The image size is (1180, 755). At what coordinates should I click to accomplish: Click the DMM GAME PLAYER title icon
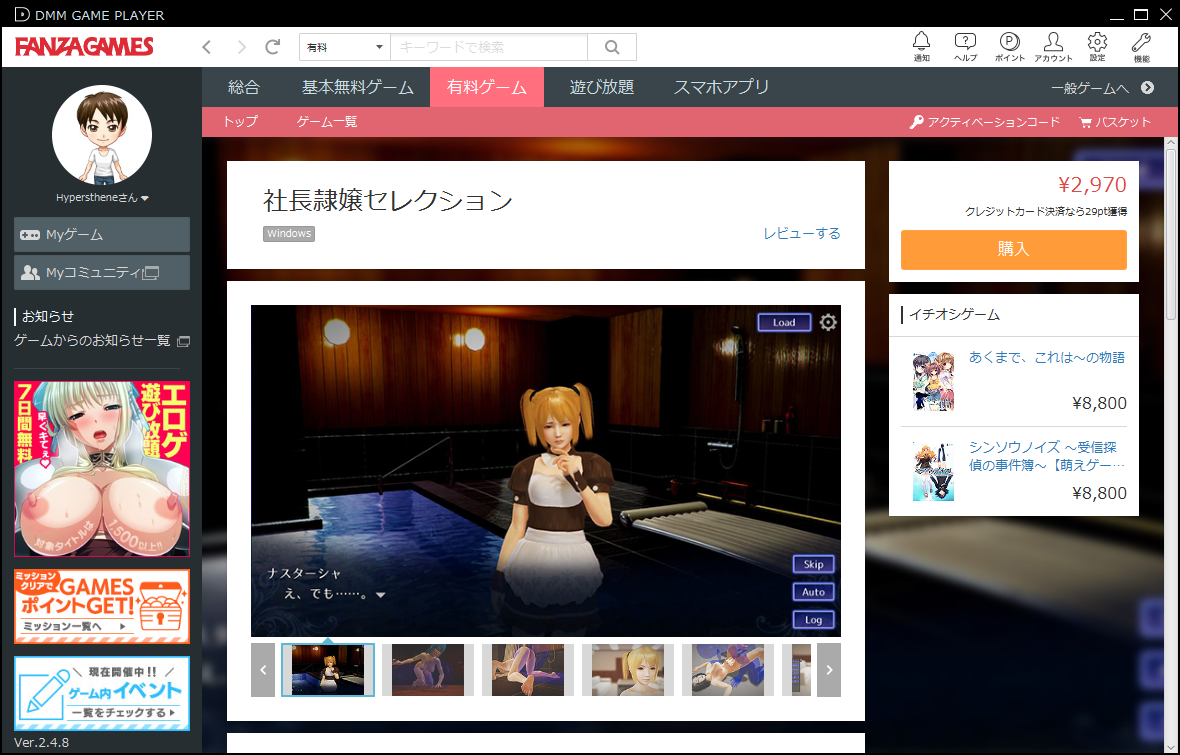[x=23, y=14]
